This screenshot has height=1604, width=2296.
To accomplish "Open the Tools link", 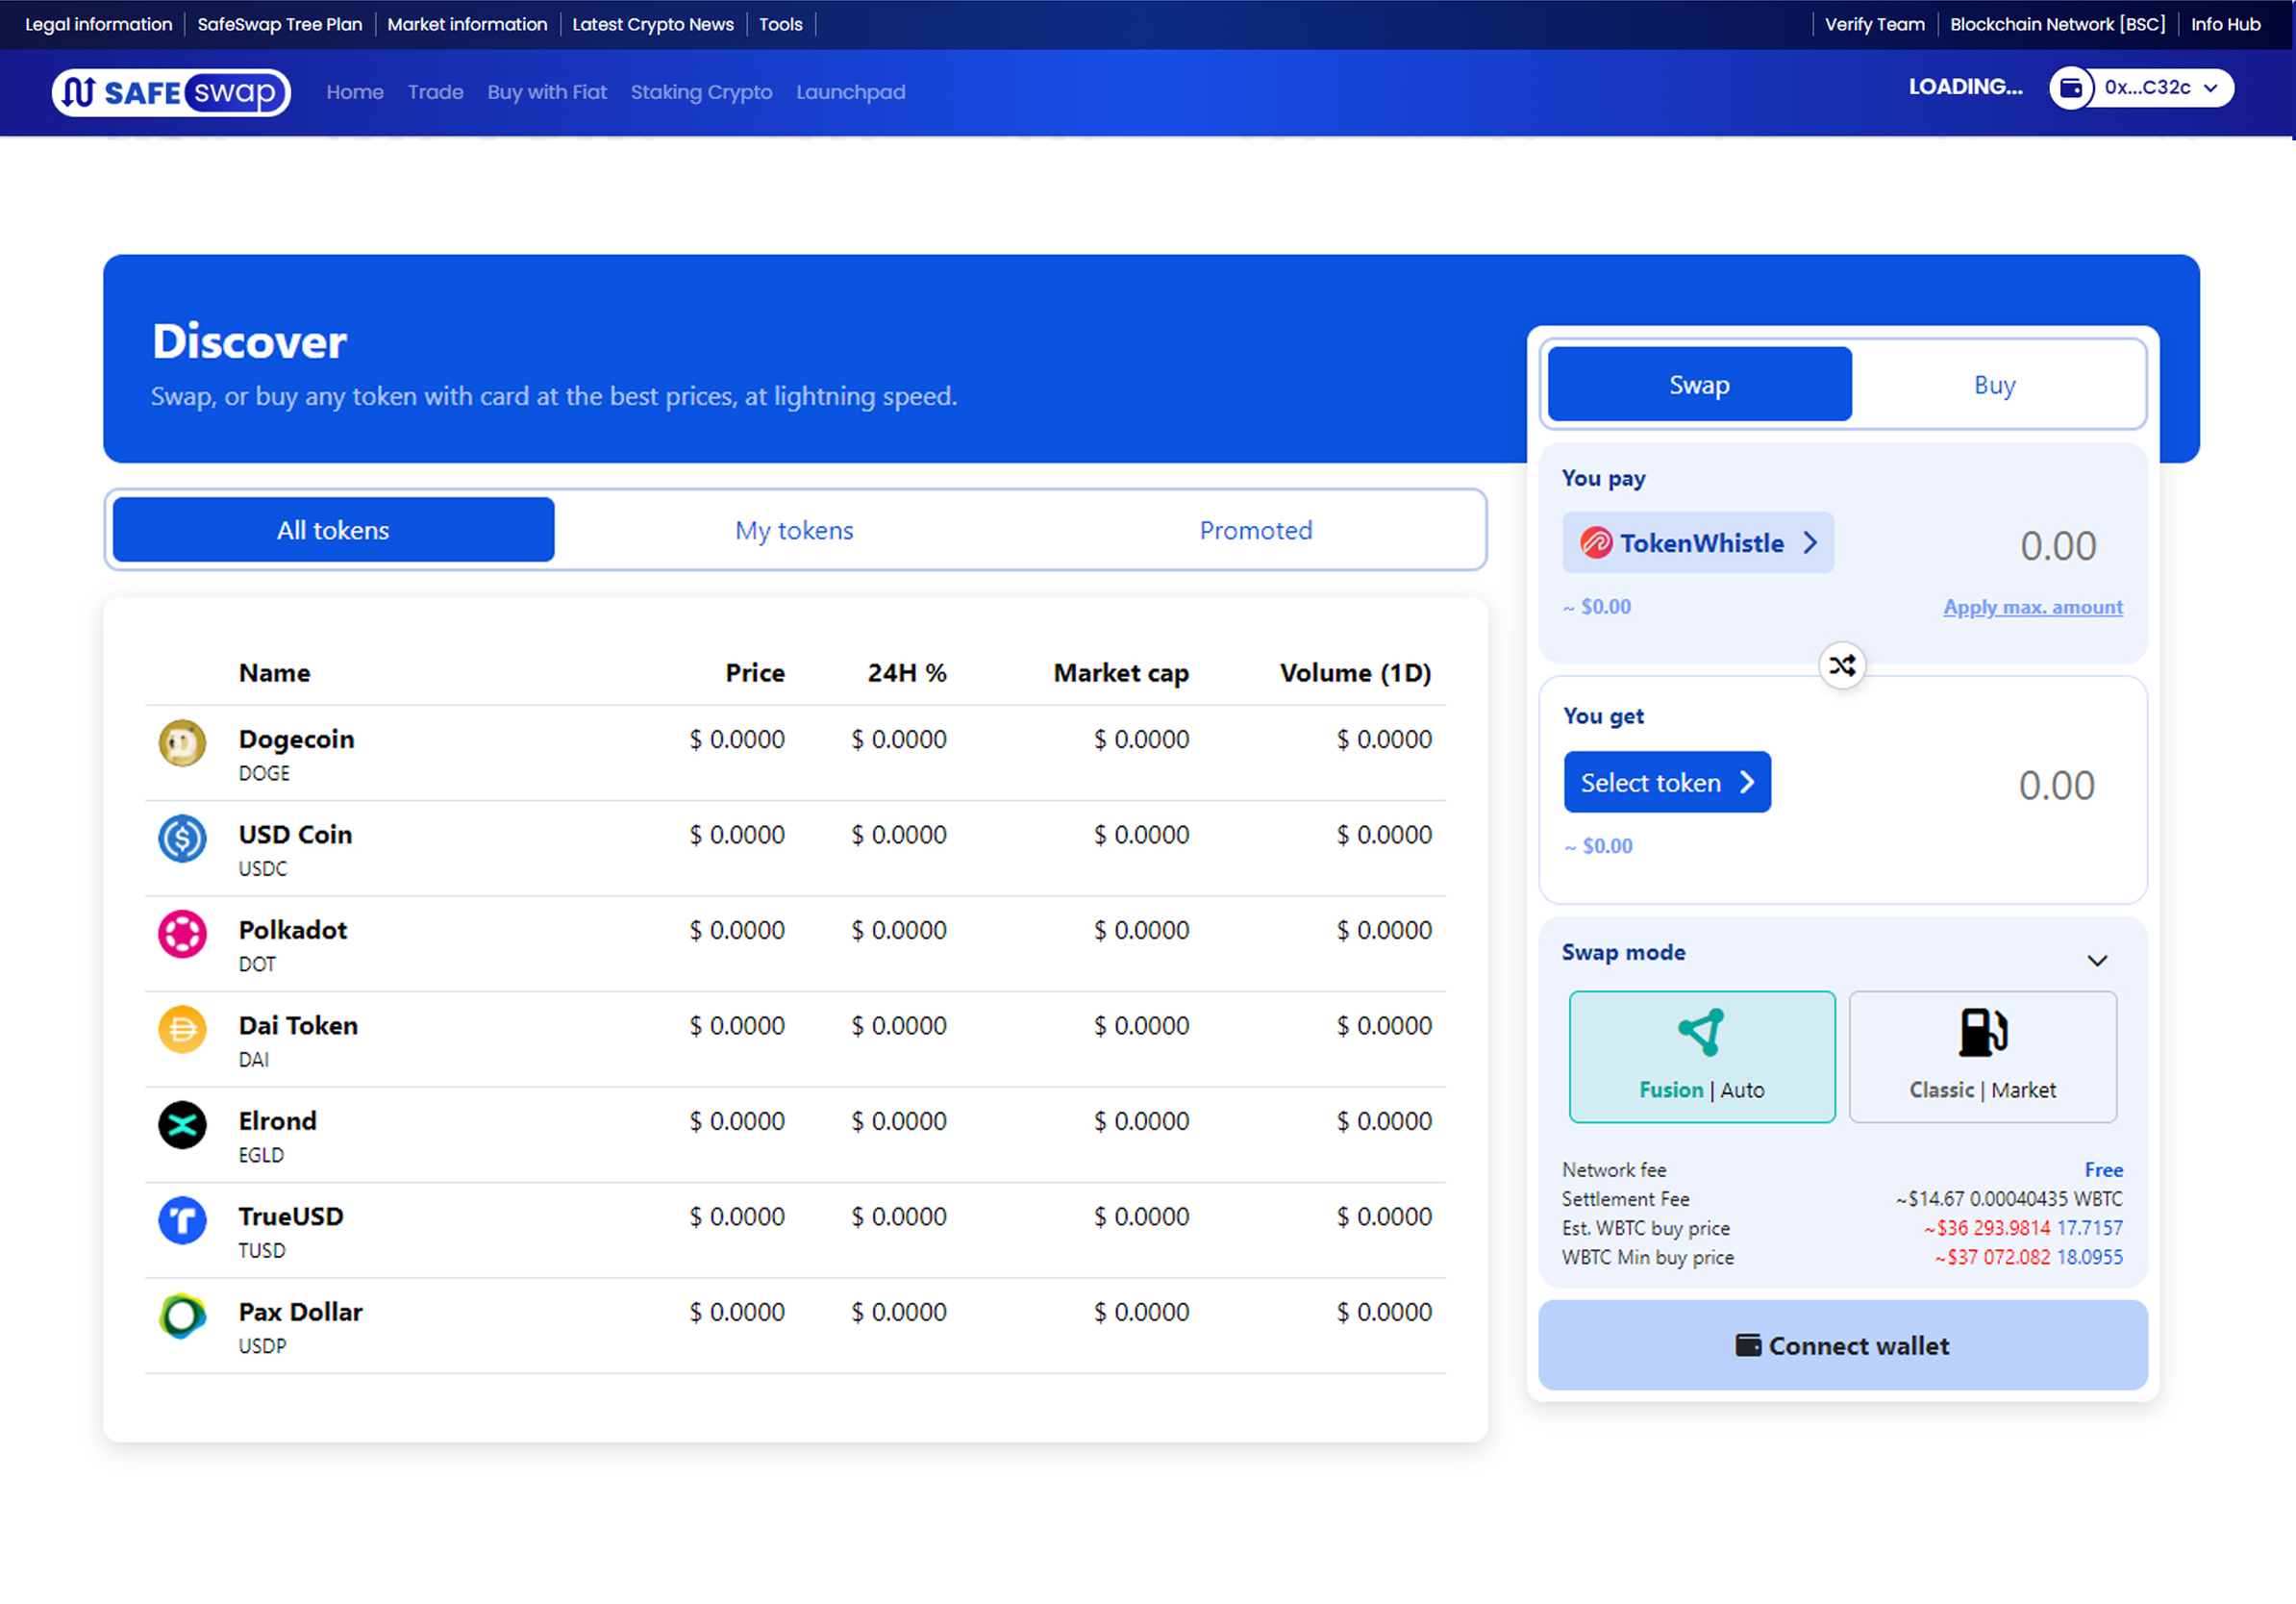I will click(x=781, y=24).
